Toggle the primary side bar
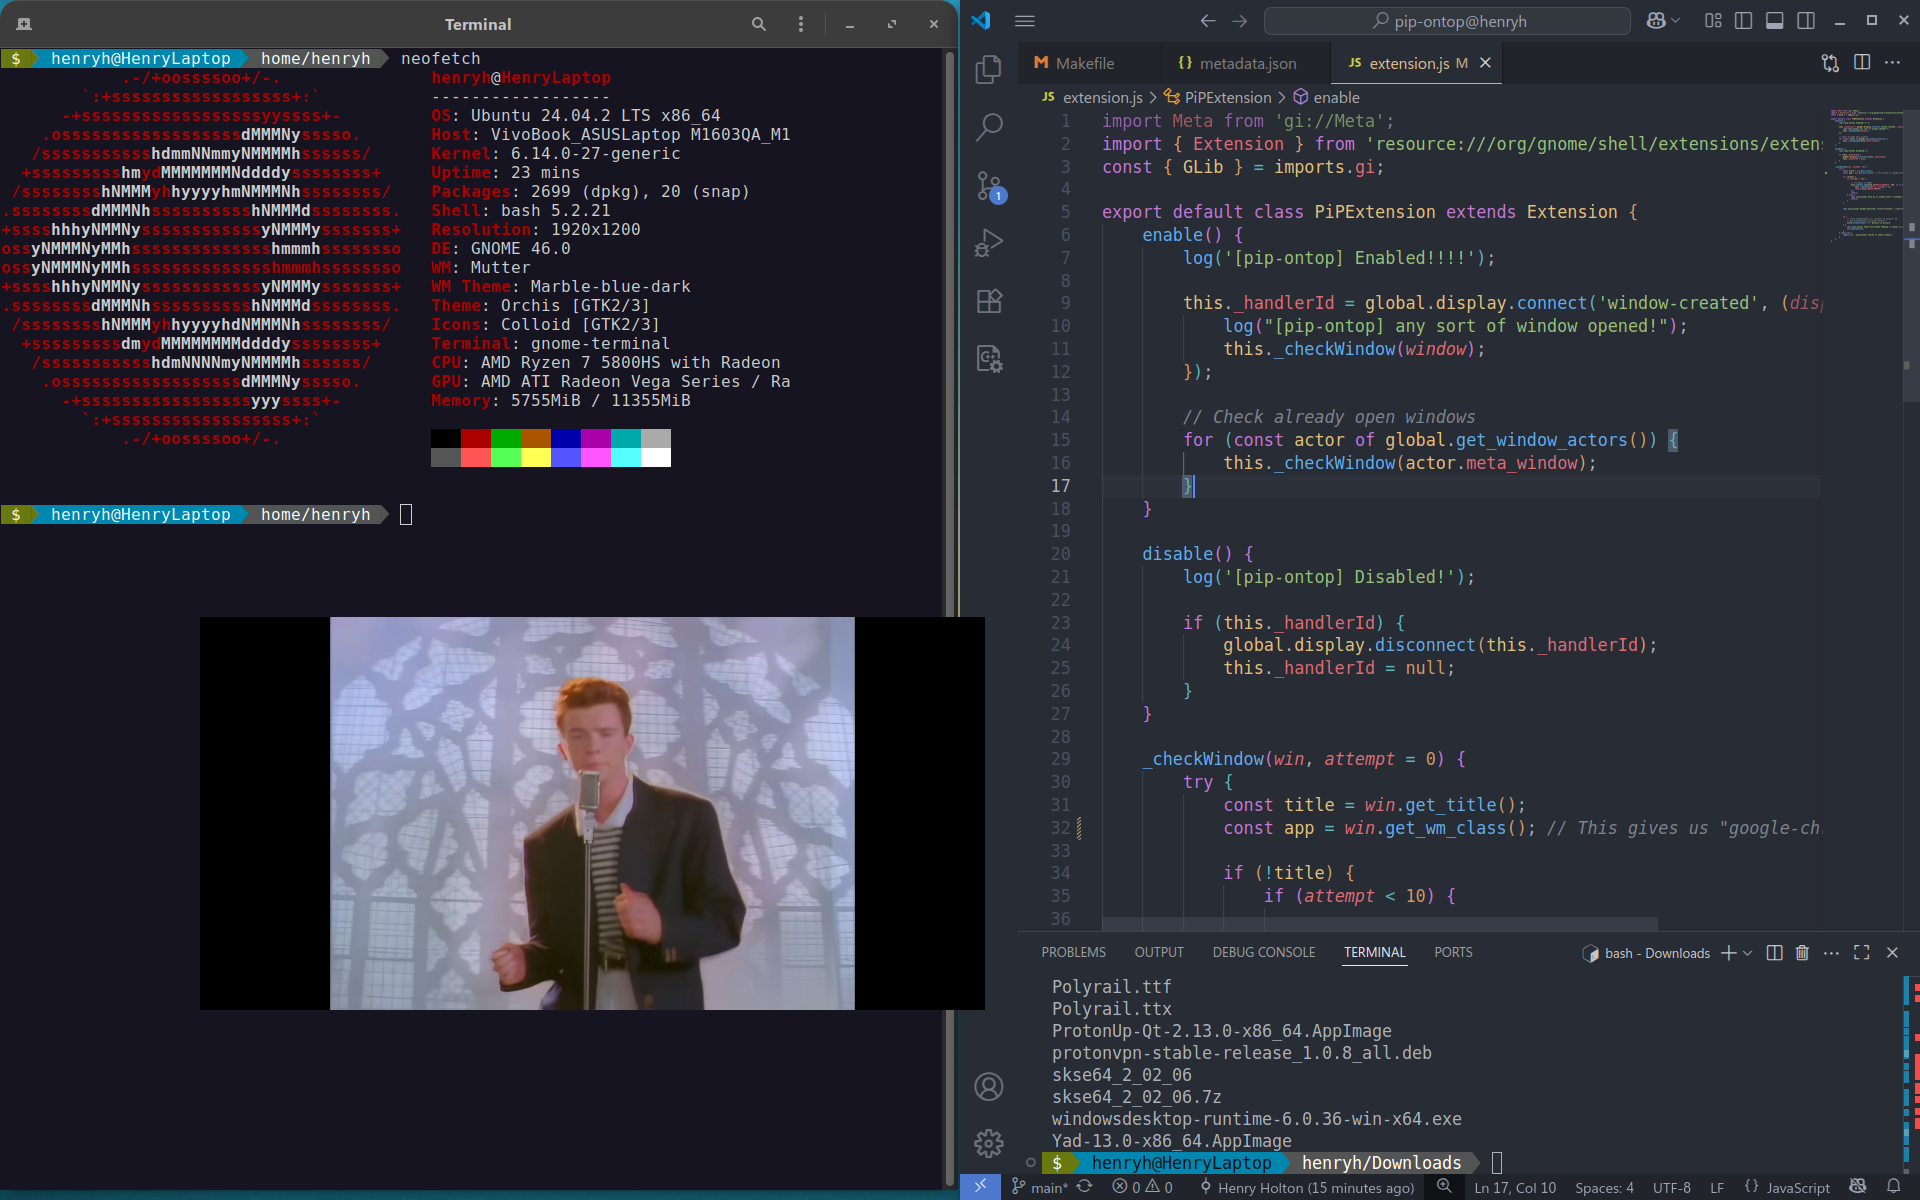Screen dimensions: 1920x1200 (x=1744, y=21)
